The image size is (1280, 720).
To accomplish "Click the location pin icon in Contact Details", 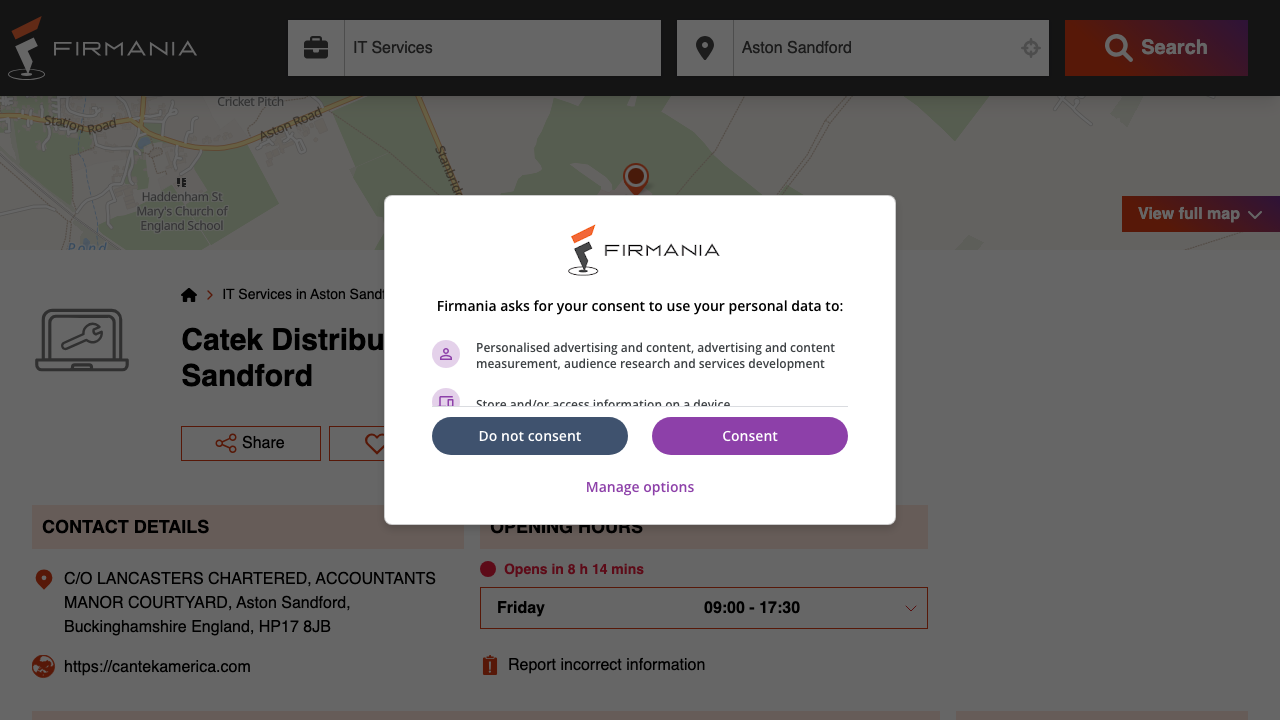I will [x=42, y=578].
